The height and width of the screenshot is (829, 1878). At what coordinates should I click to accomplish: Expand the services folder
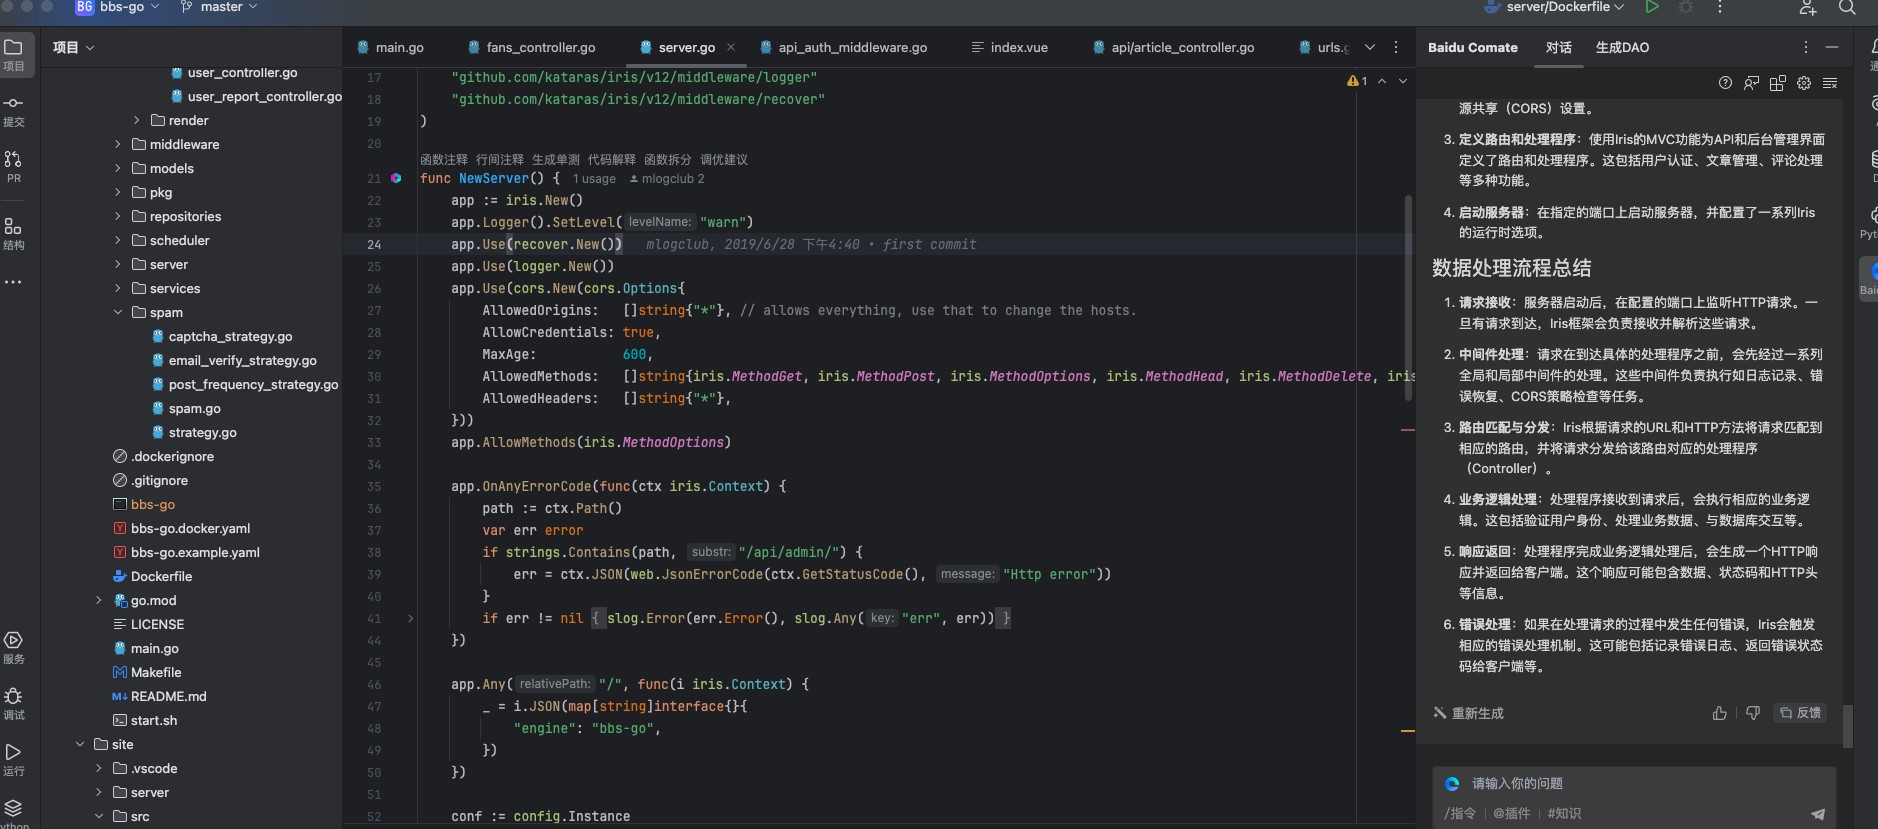tap(118, 288)
